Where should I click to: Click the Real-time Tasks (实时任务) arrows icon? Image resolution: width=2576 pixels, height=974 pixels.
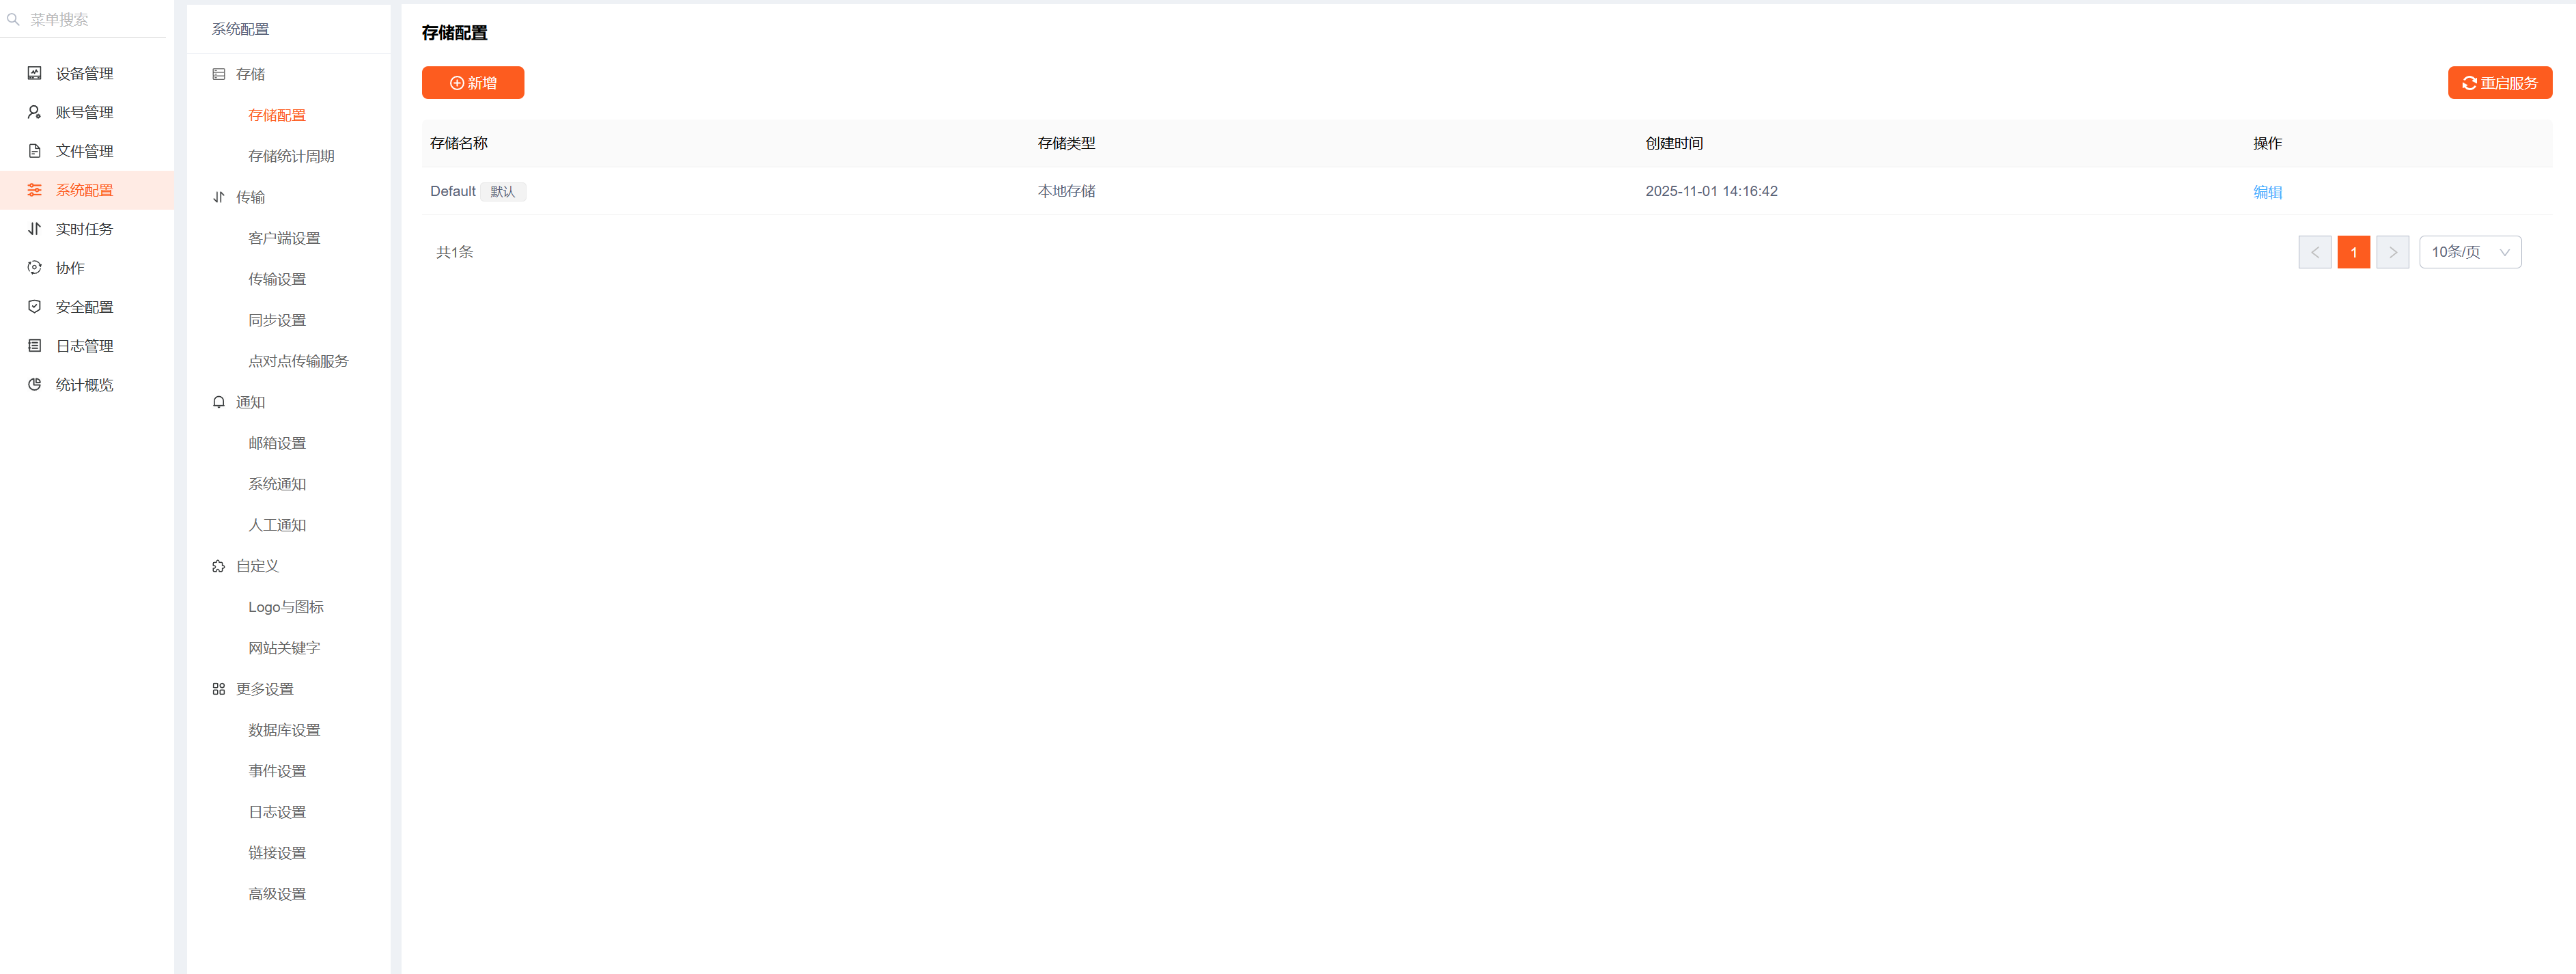click(x=34, y=229)
